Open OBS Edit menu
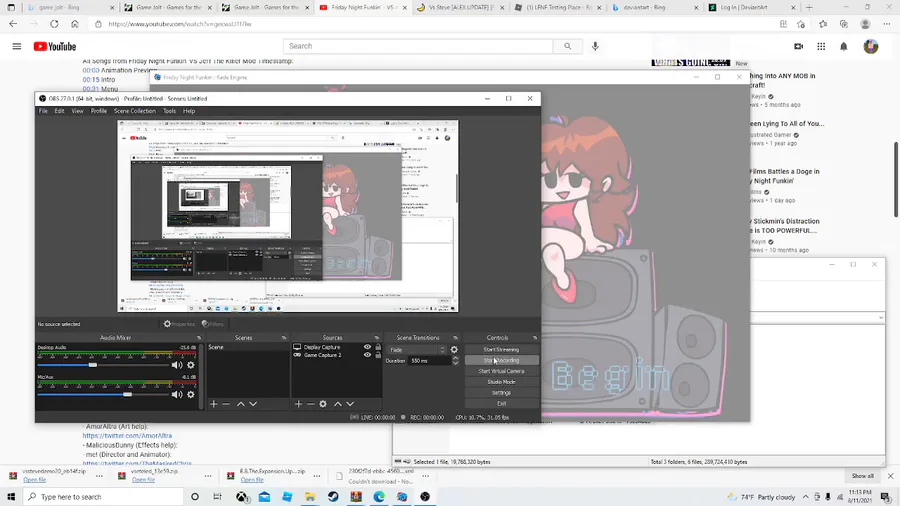This screenshot has height=506, width=900. [x=59, y=111]
